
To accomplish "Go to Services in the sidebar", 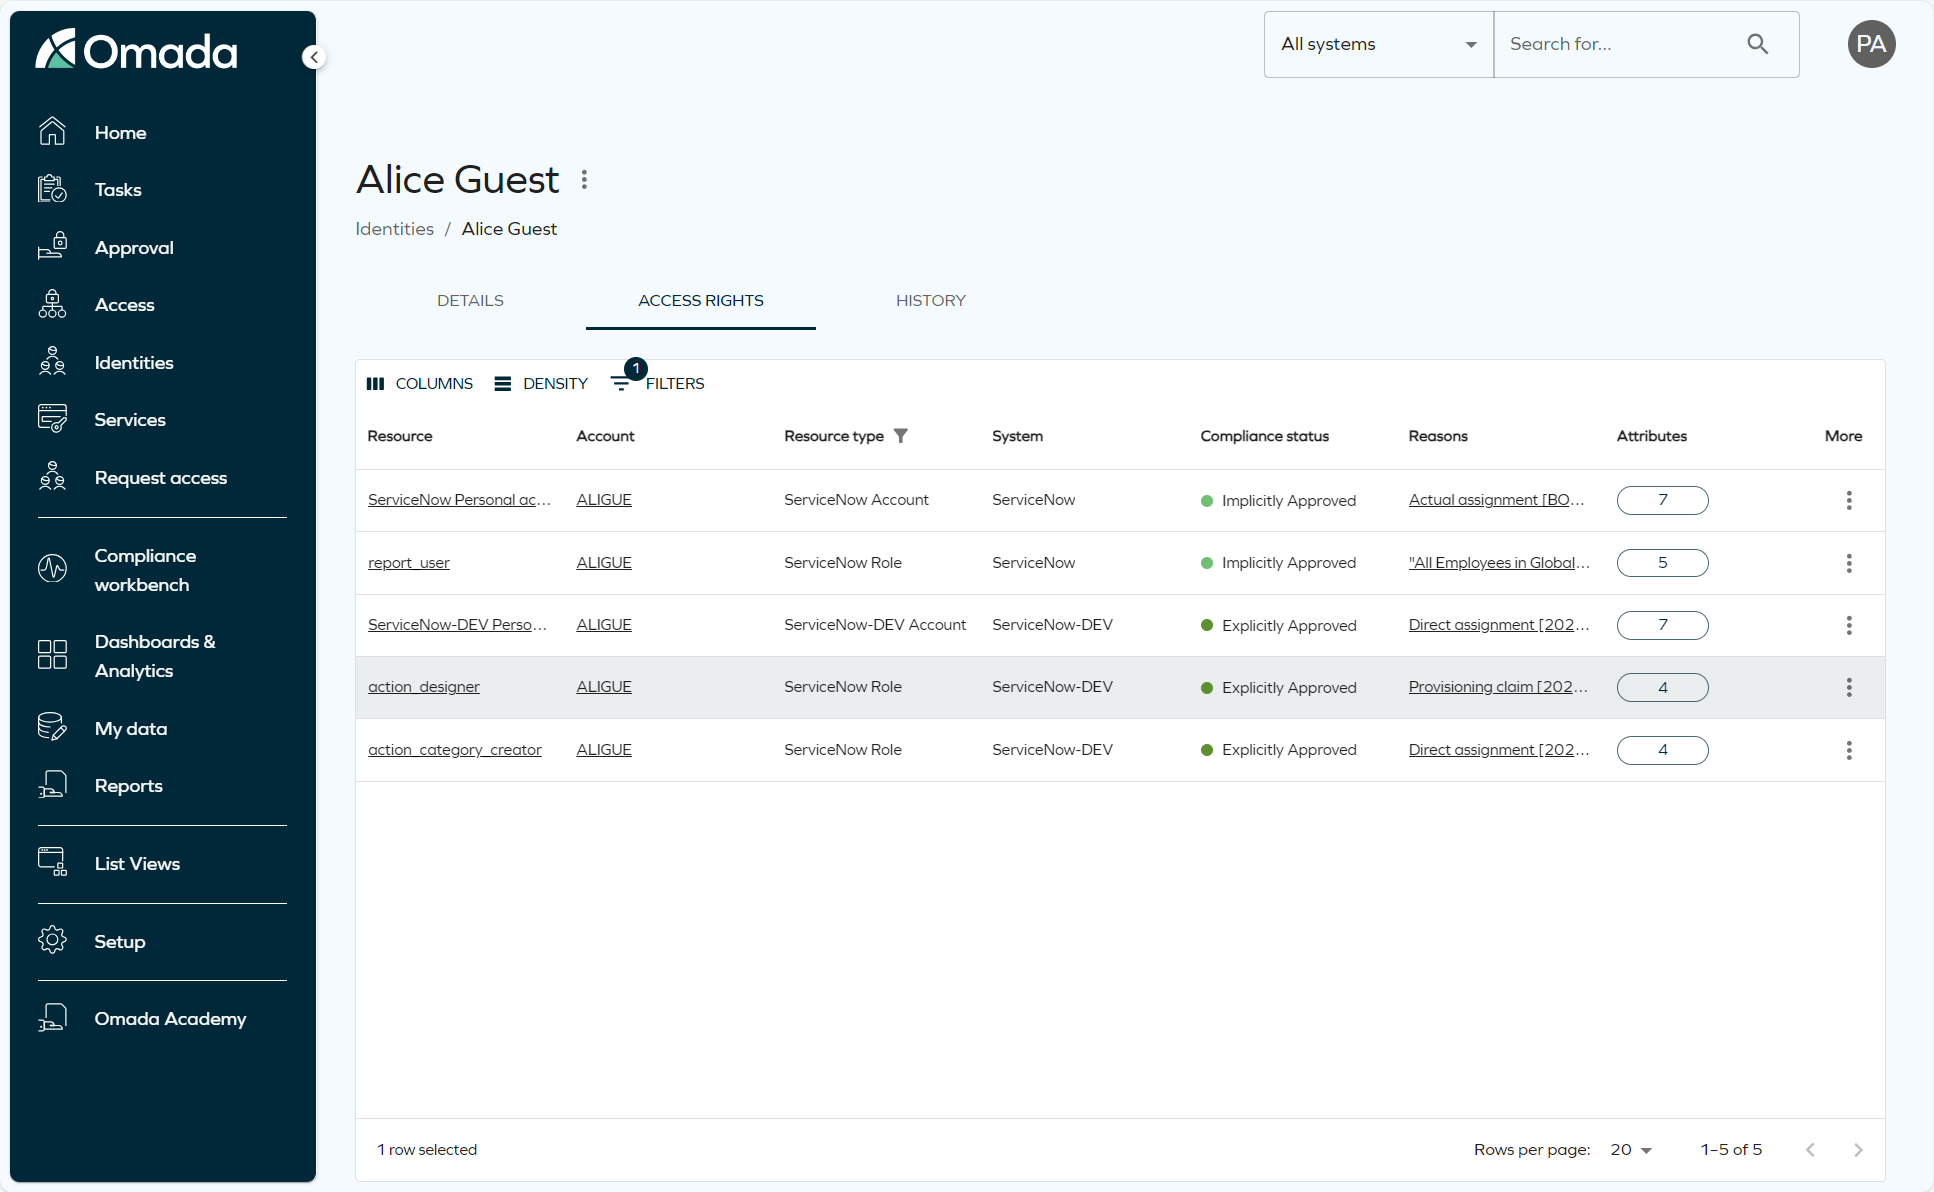I will point(130,419).
